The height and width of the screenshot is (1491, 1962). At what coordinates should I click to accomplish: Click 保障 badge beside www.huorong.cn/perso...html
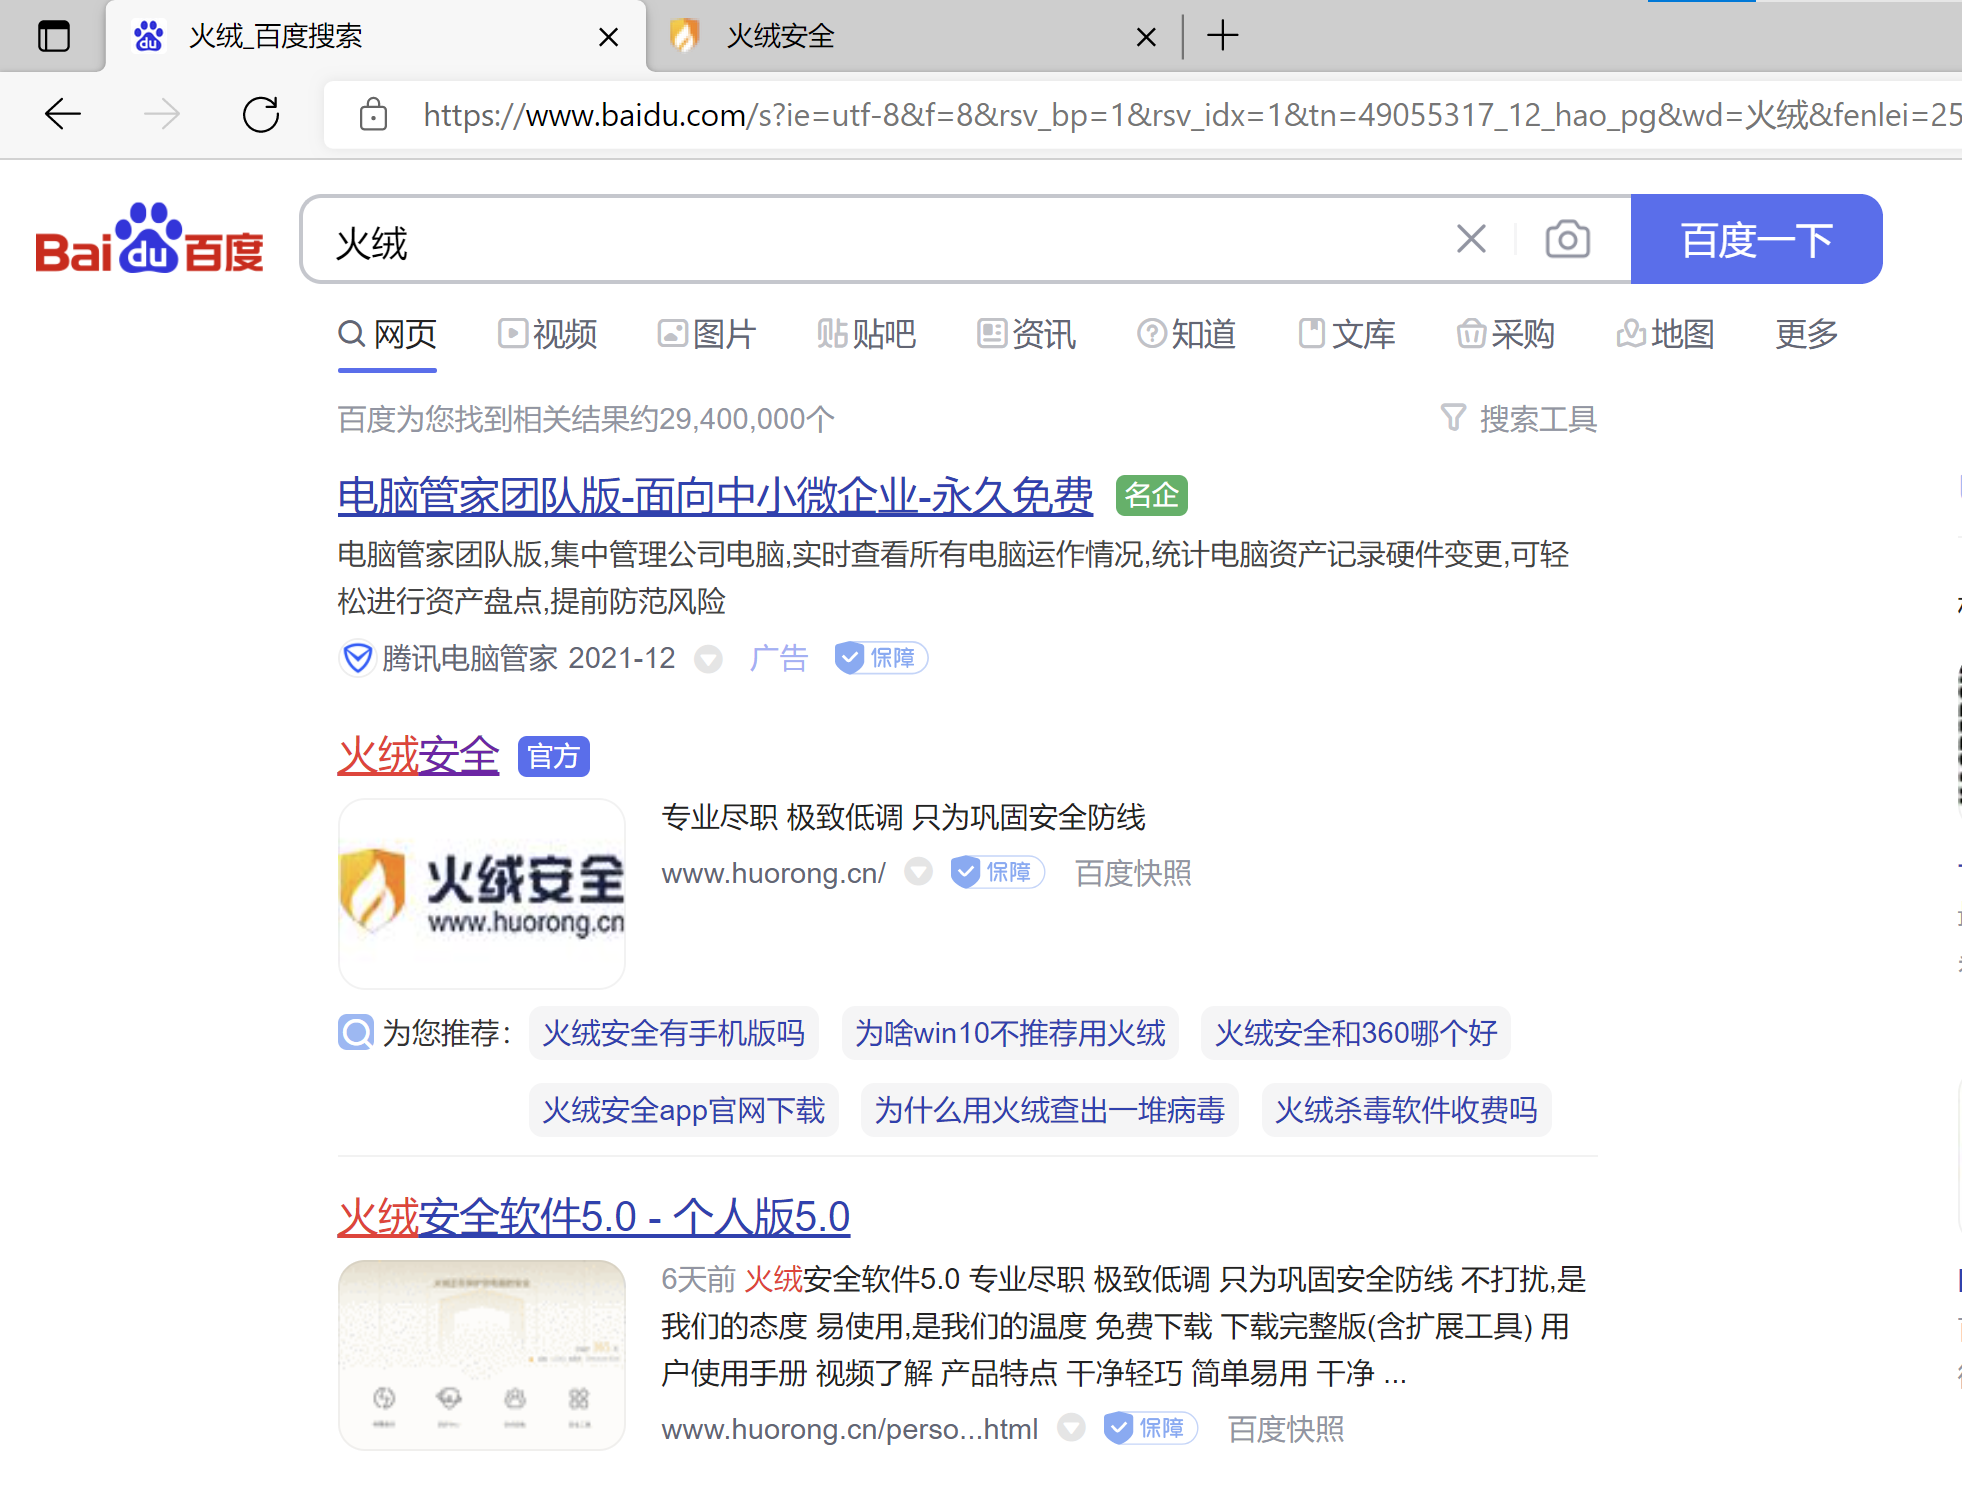click(1150, 1428)
